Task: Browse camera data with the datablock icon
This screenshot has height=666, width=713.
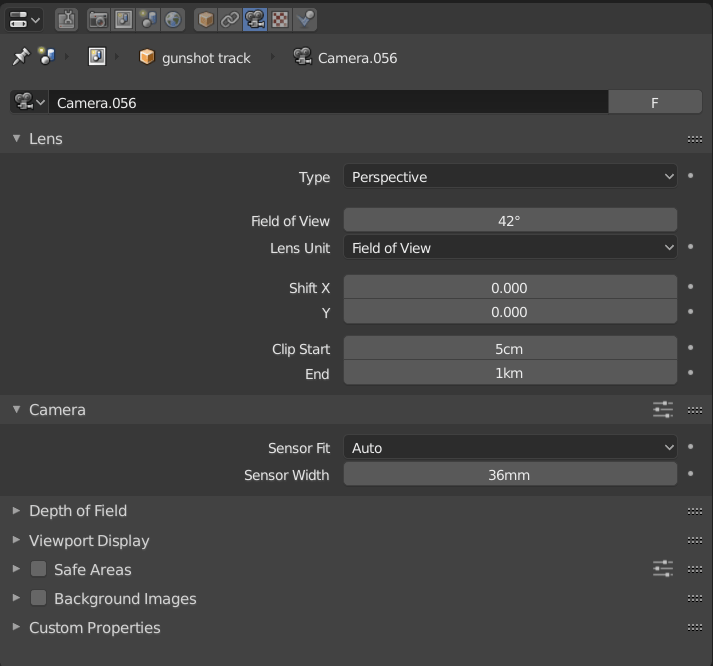Action: pyautogui.click(x=29, y=102)
